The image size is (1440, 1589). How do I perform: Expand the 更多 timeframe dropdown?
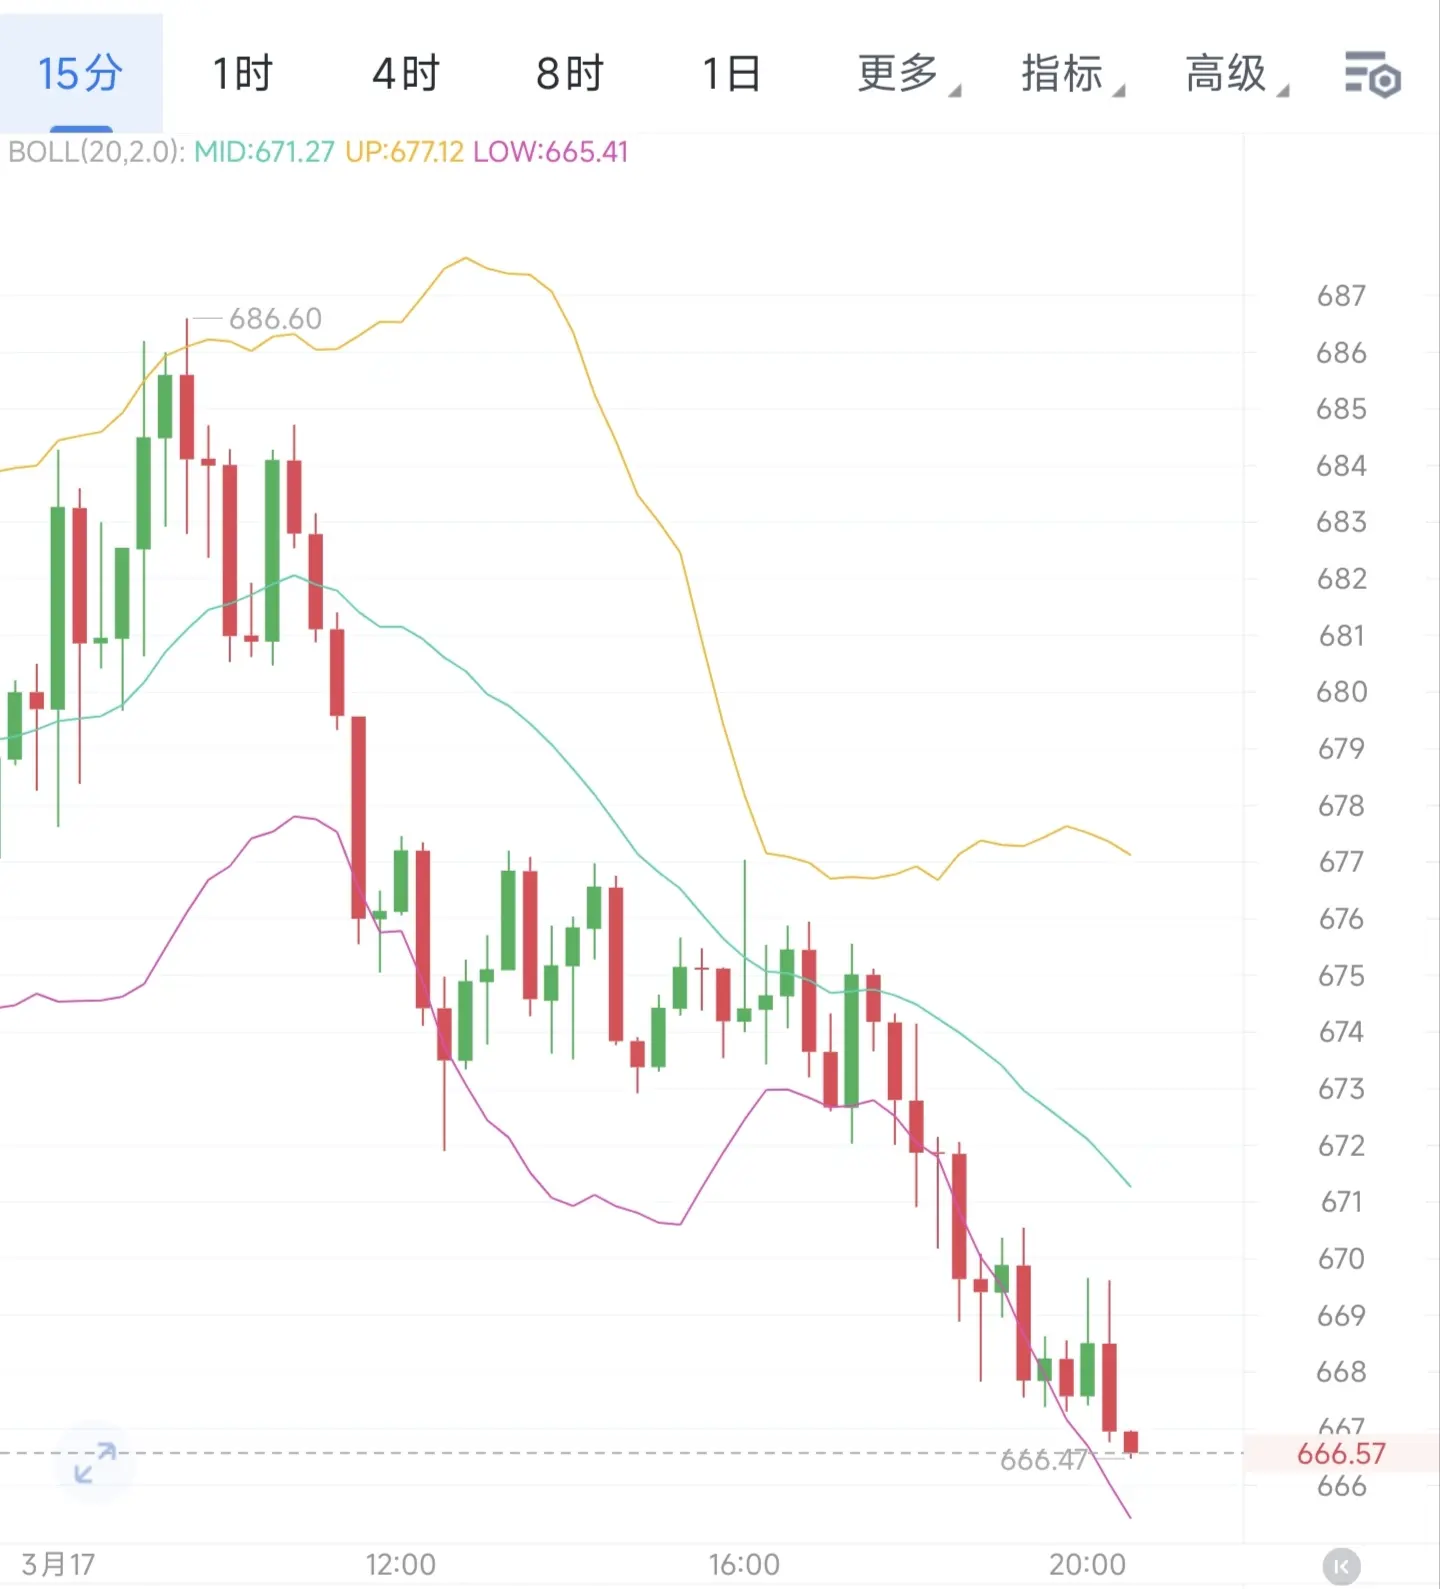coord(908,74)
